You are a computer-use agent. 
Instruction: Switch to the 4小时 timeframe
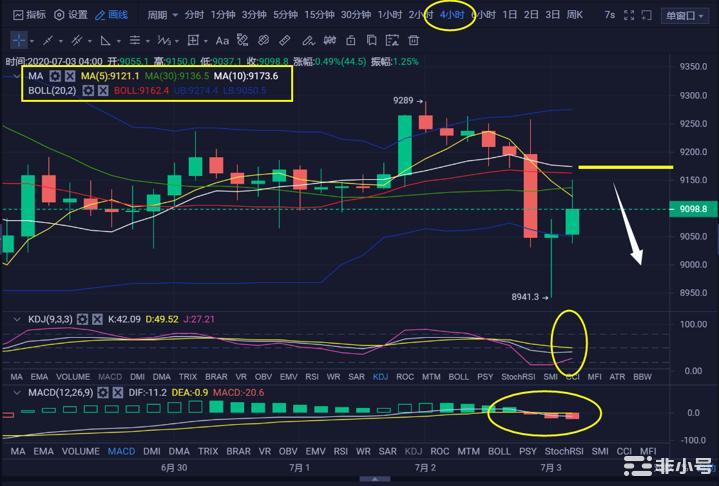click(x=450, y=15)
